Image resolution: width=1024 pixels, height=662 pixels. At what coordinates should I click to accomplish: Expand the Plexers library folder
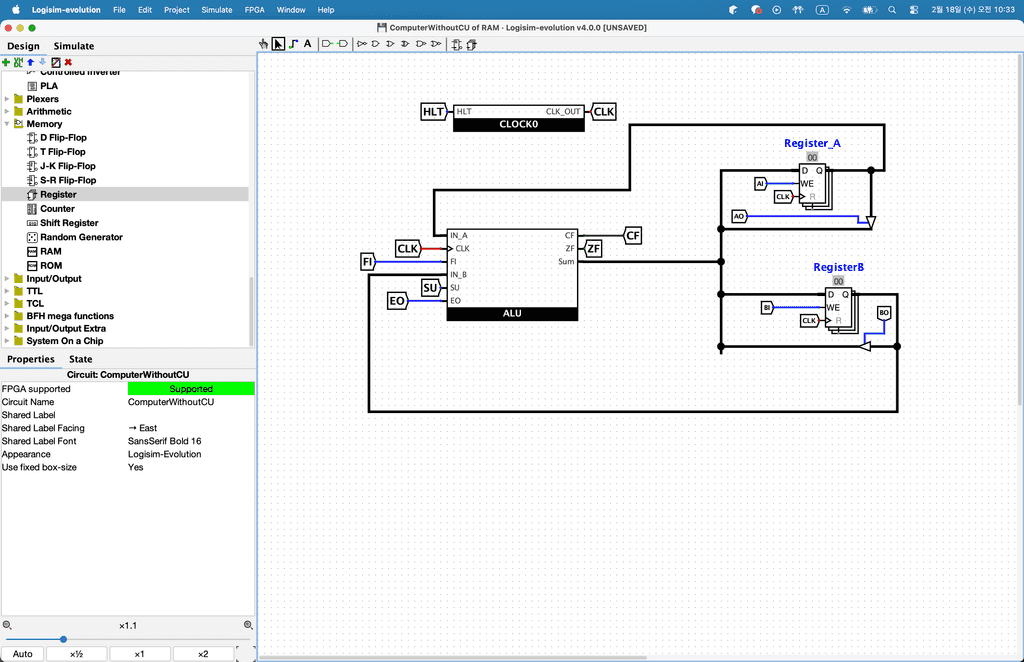(x=7, y=99)
